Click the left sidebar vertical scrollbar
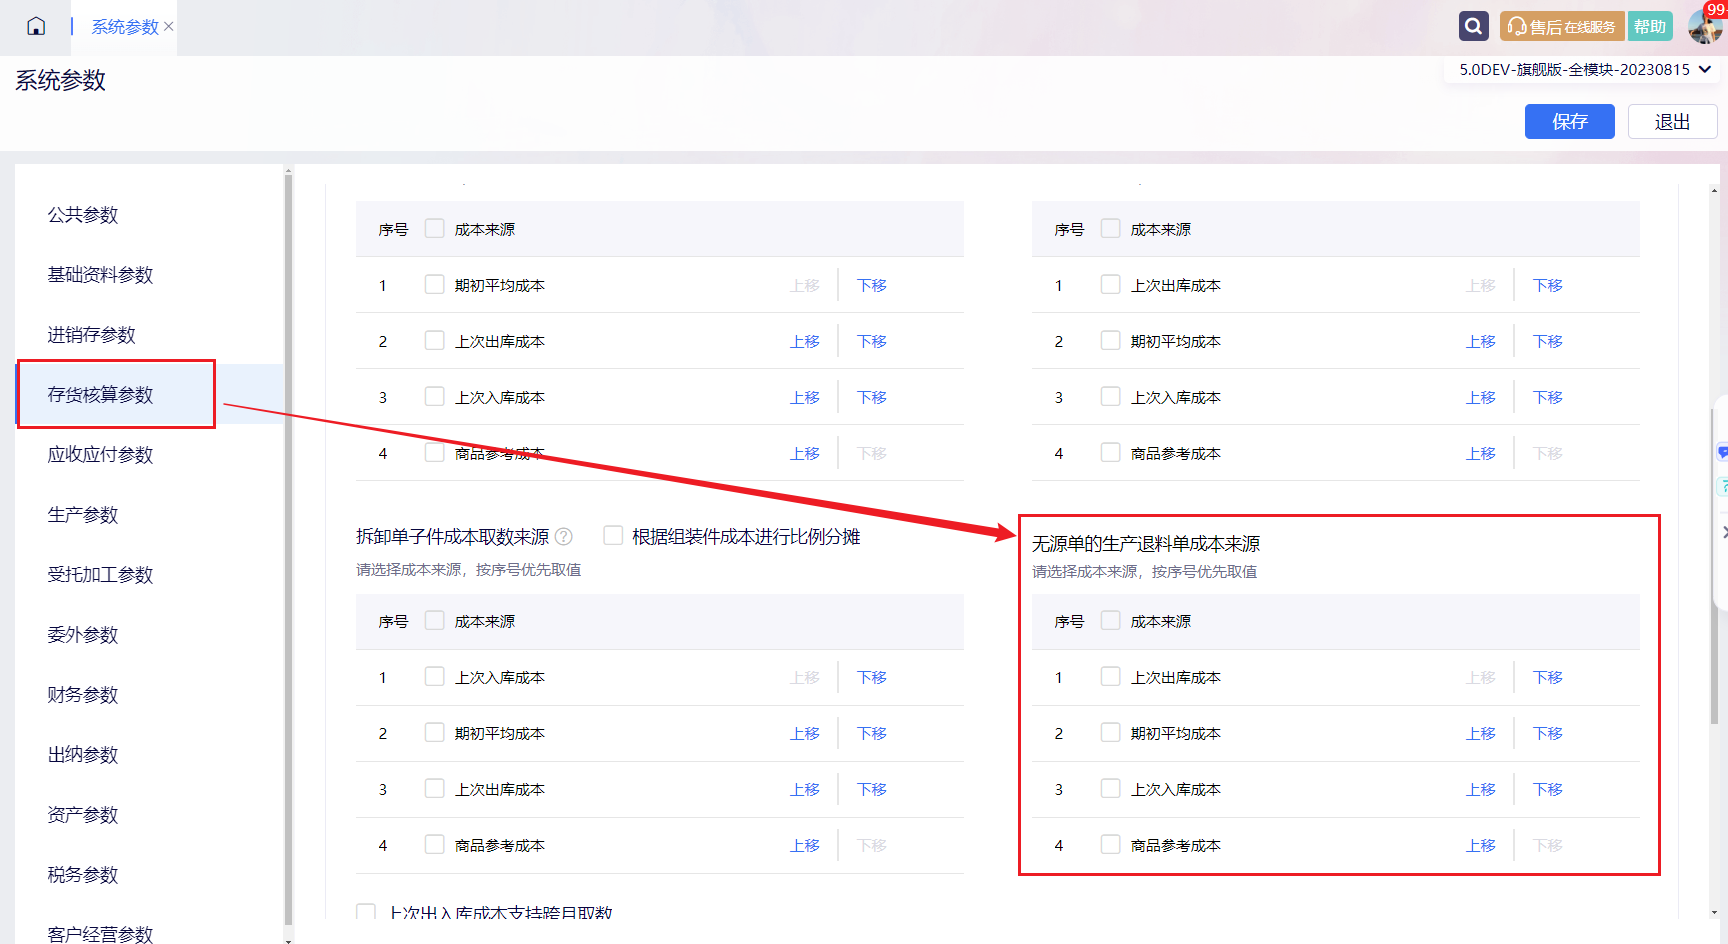1728x944 pixels. 288,550
